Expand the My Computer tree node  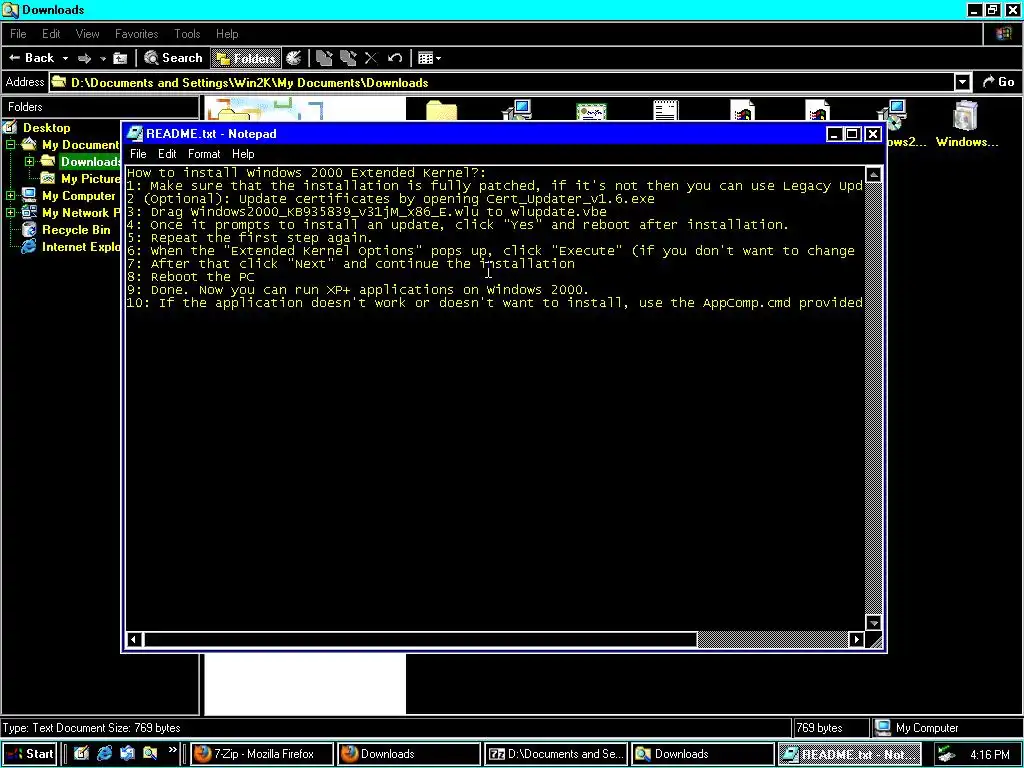coord(11,195)
